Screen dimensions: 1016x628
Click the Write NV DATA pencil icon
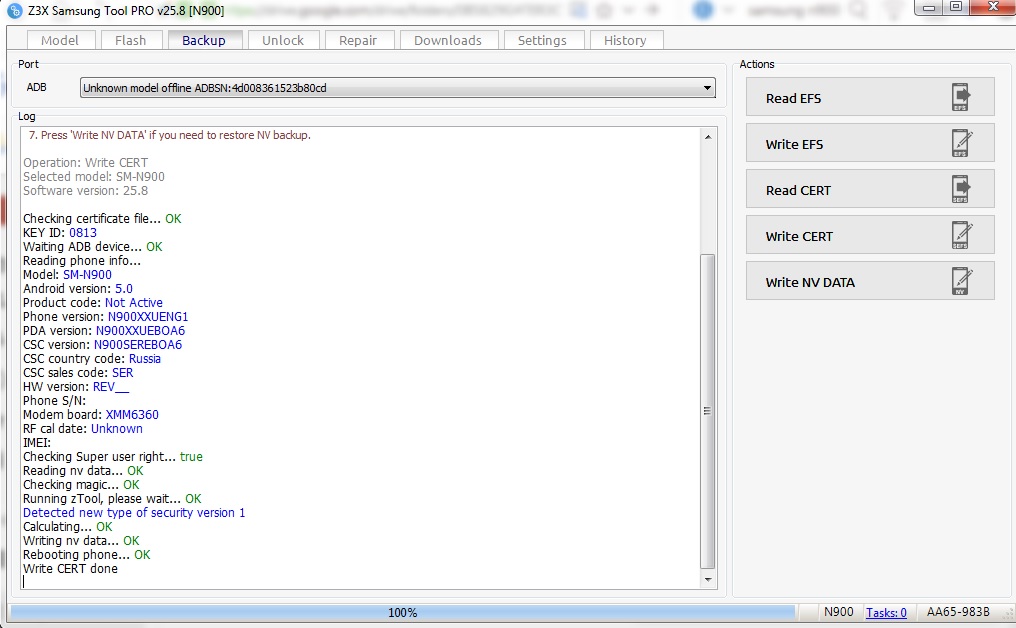(962, 281)
